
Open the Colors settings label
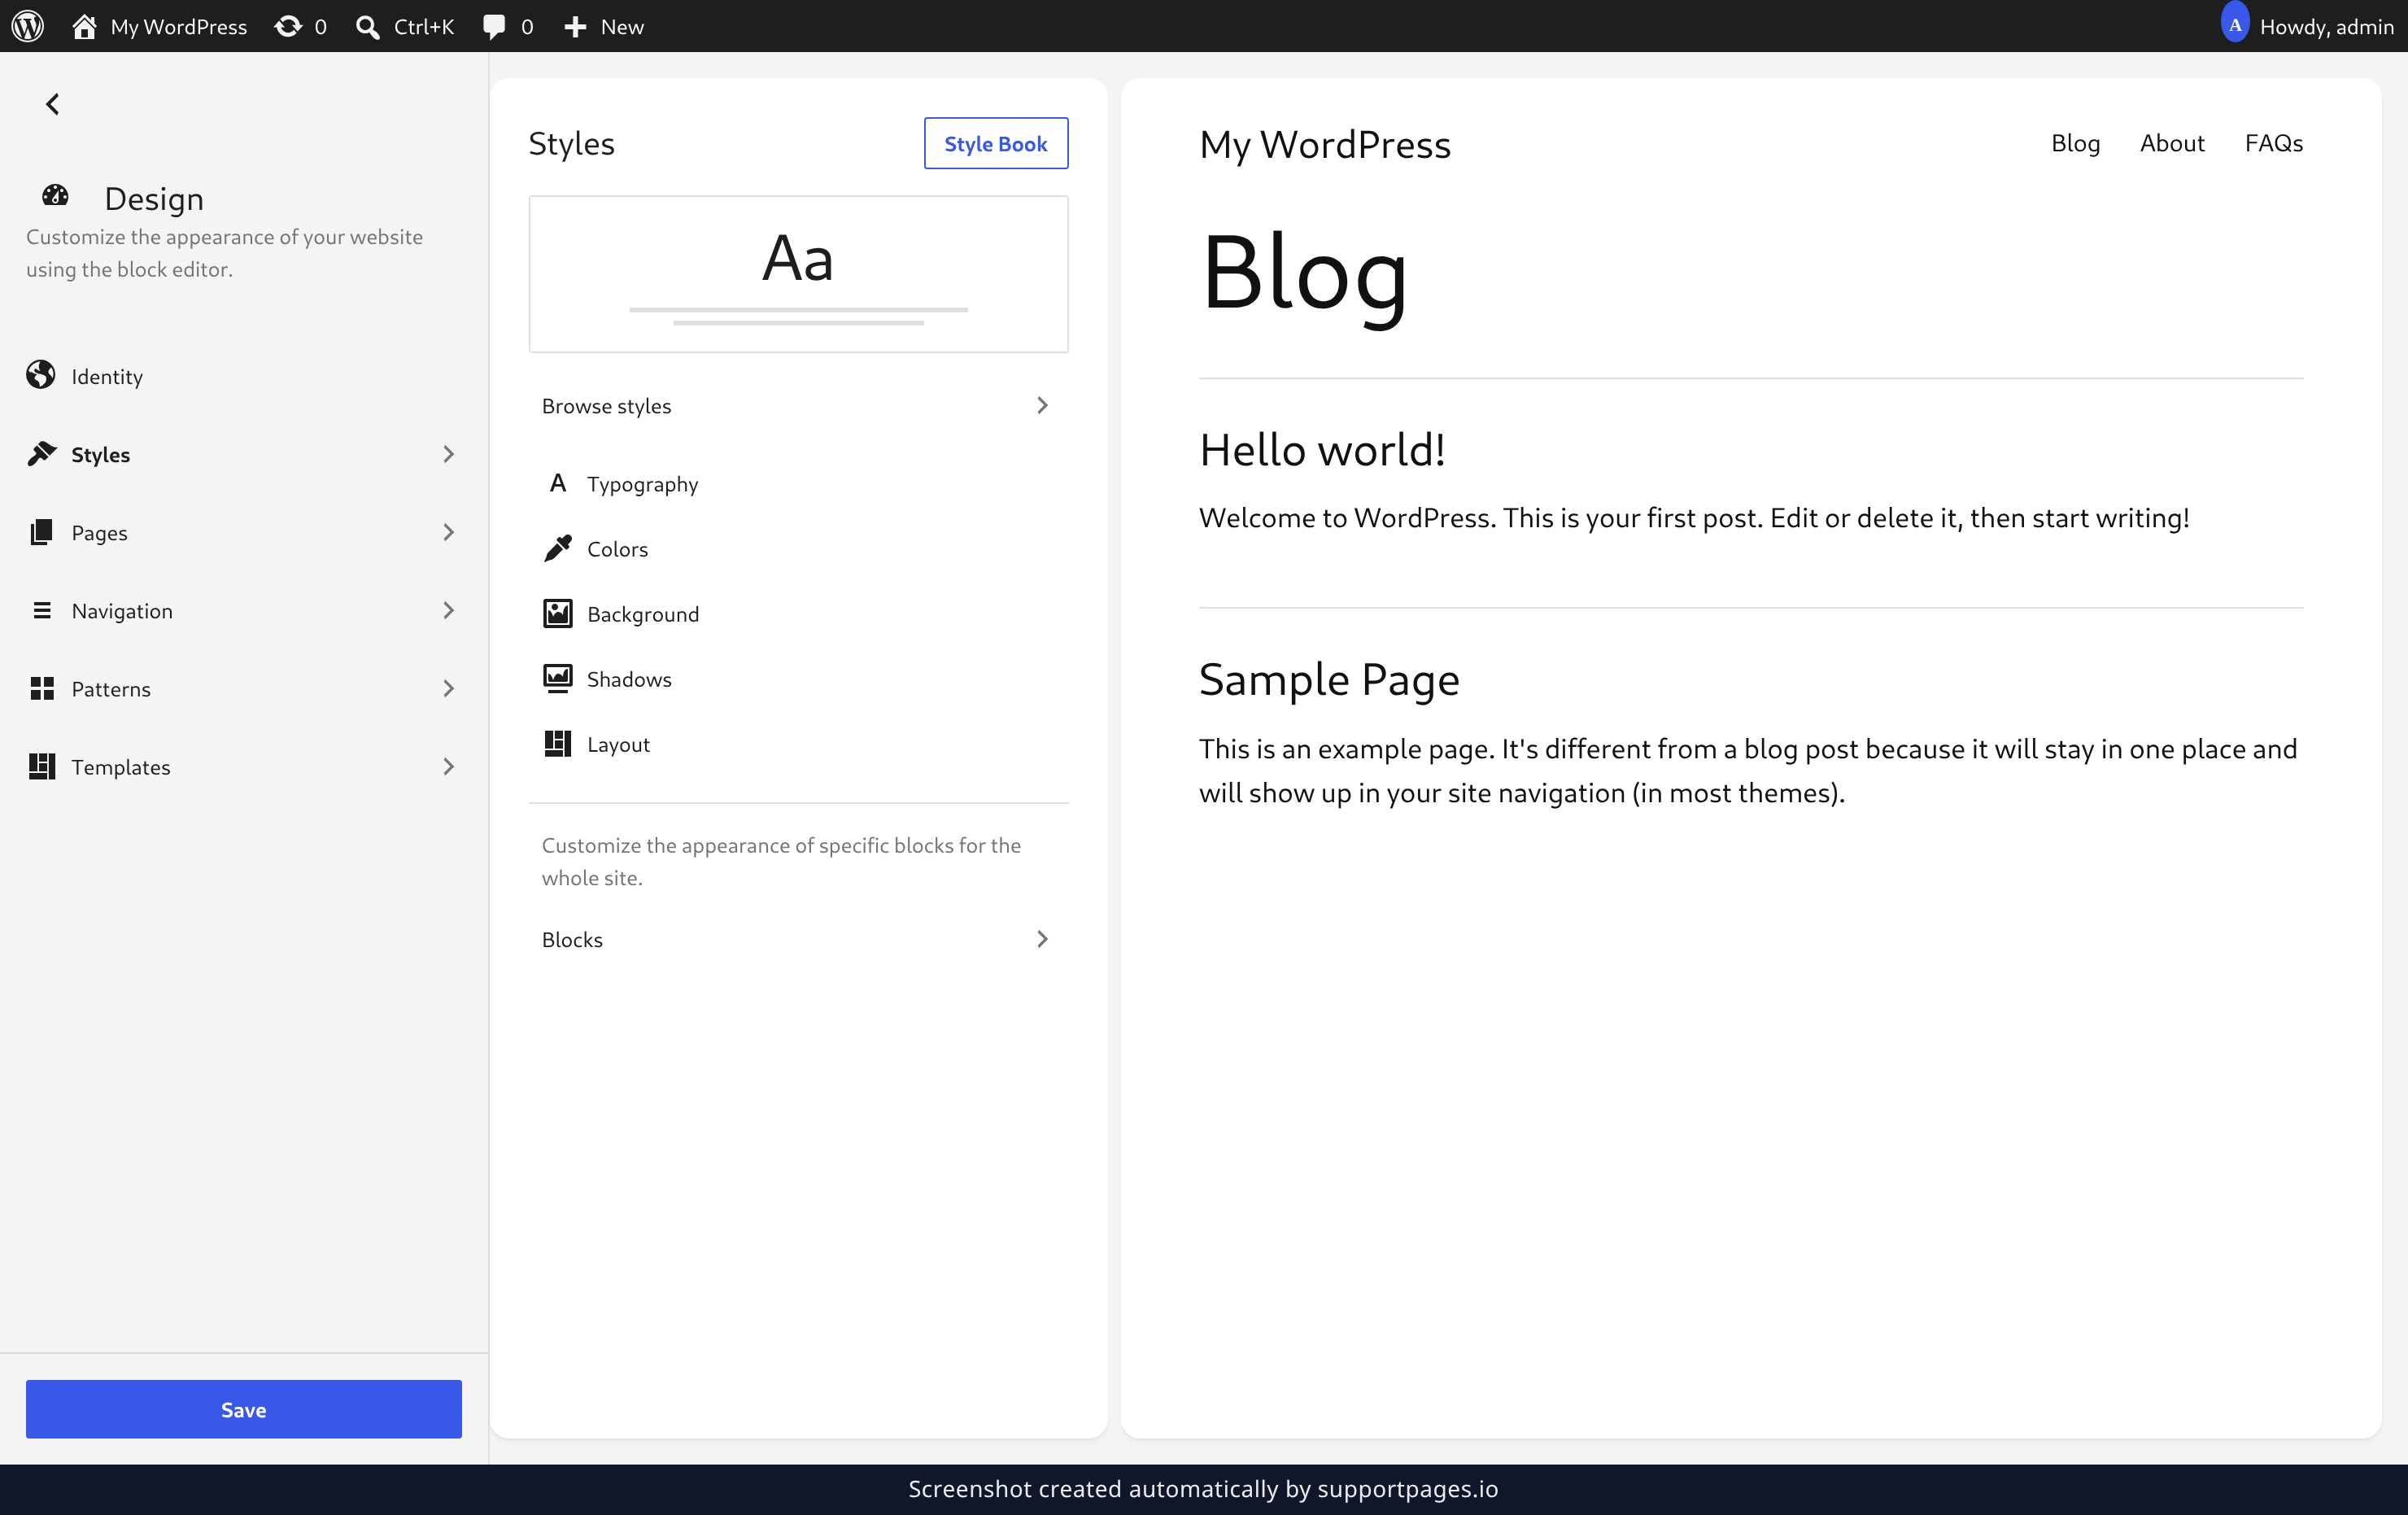click(617, 549)
